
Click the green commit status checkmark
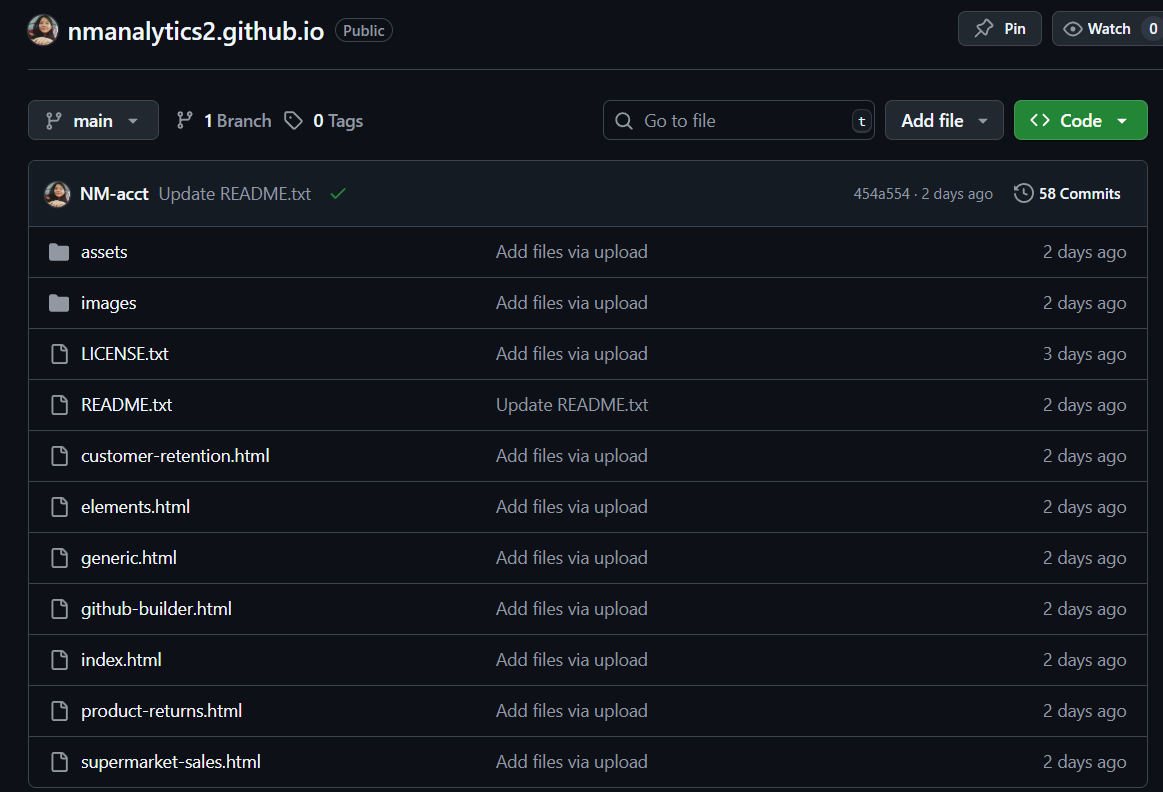[338, 194]
